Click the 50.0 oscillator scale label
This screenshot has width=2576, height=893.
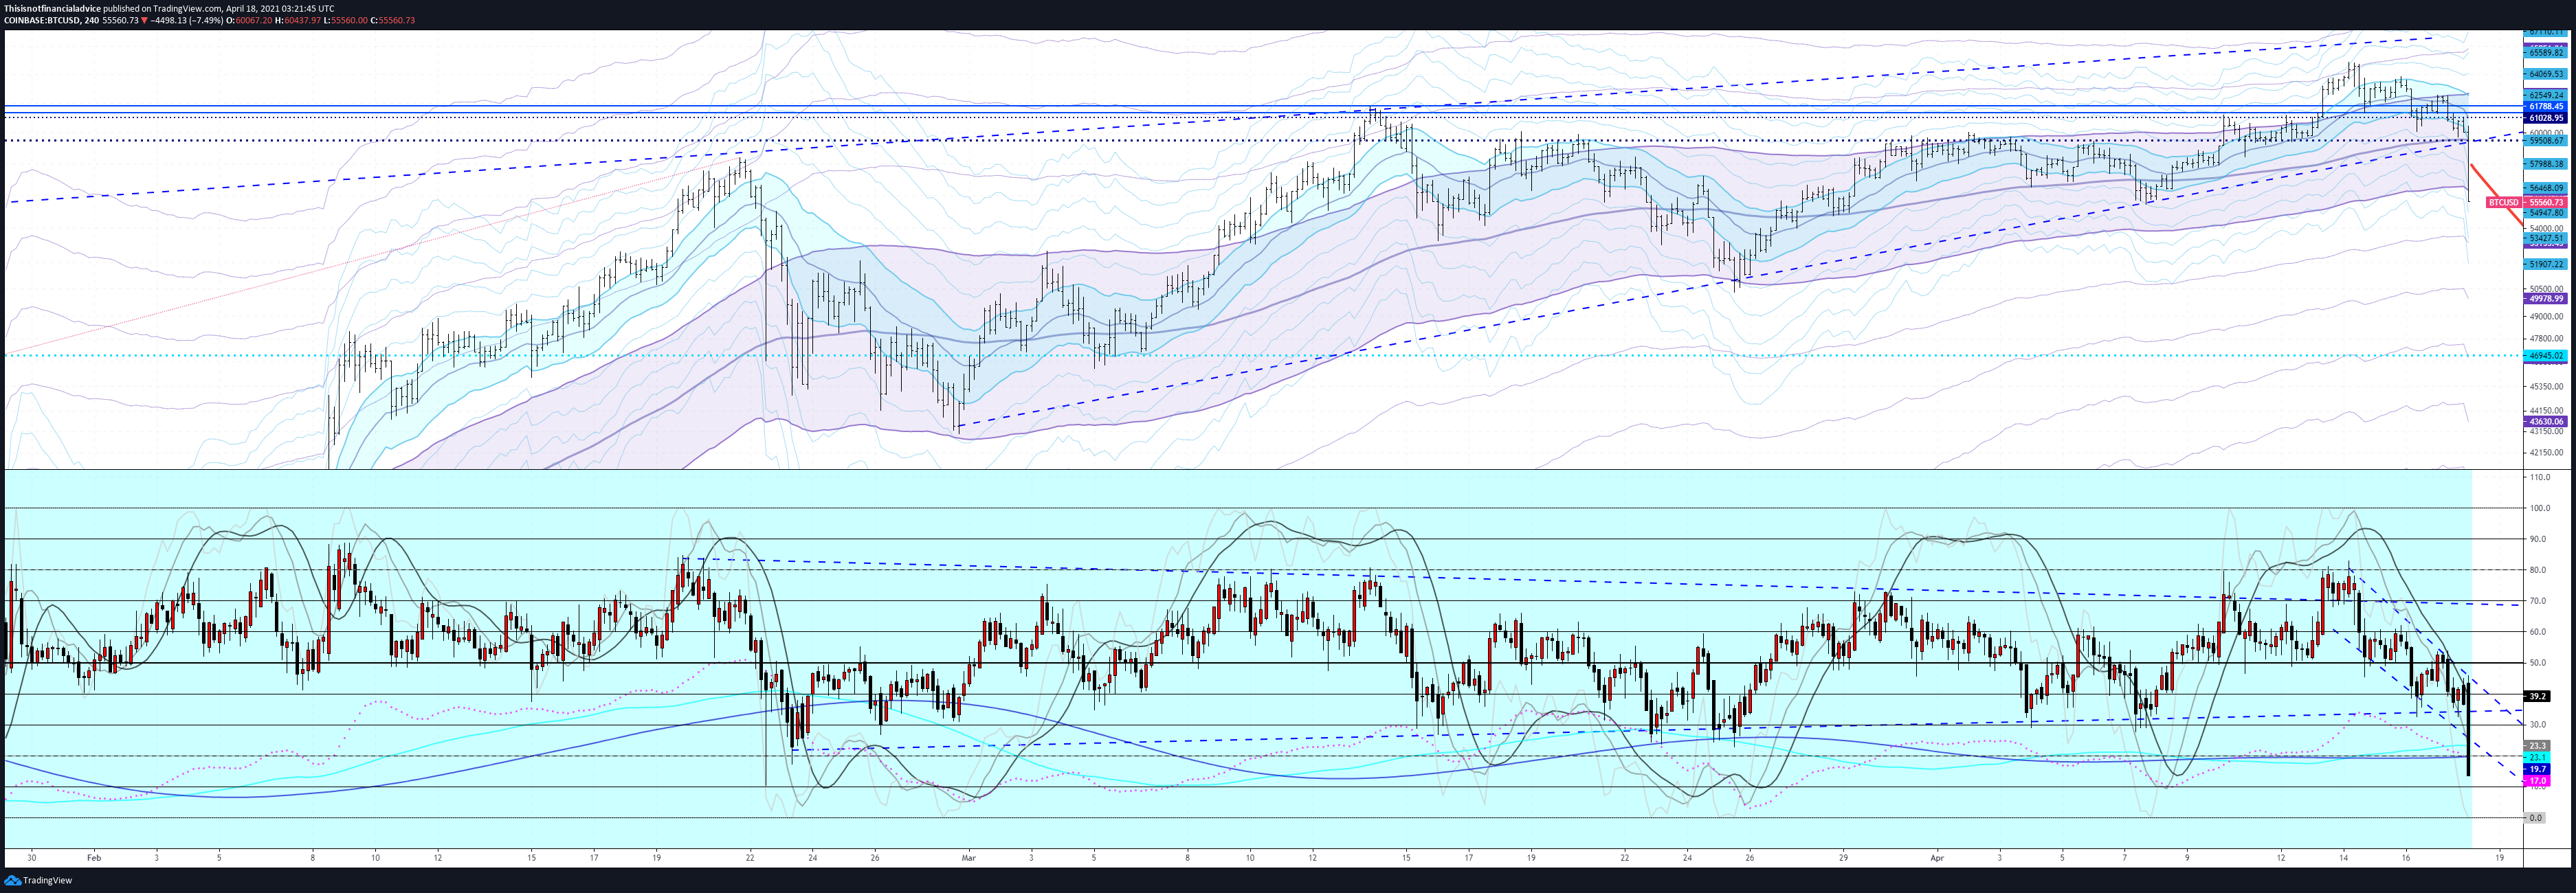point(2538,663)
